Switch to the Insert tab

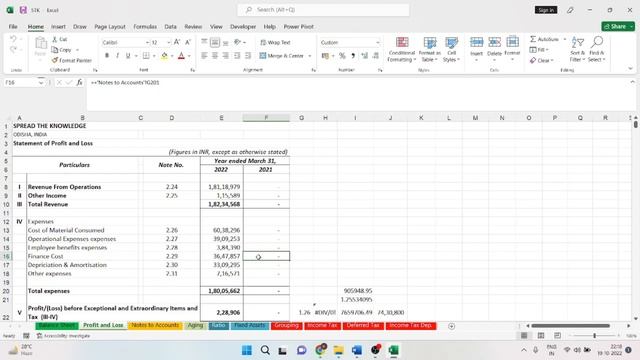58,27
